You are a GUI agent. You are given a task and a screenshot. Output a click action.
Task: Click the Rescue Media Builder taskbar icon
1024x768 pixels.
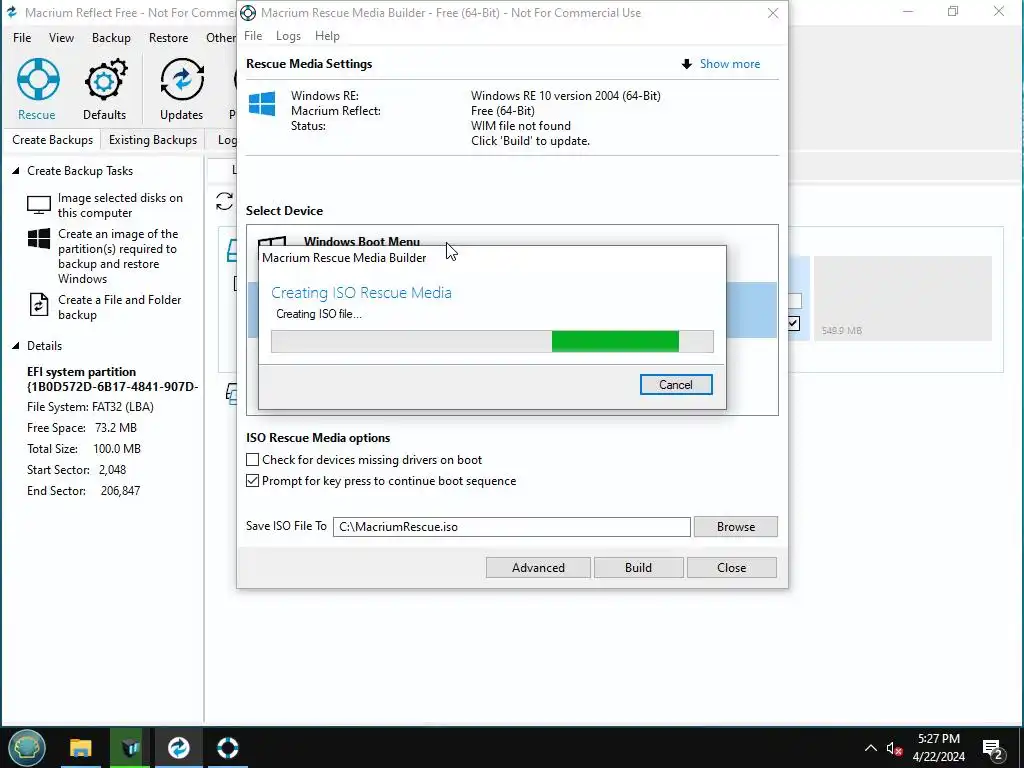[x=228, y=748]
